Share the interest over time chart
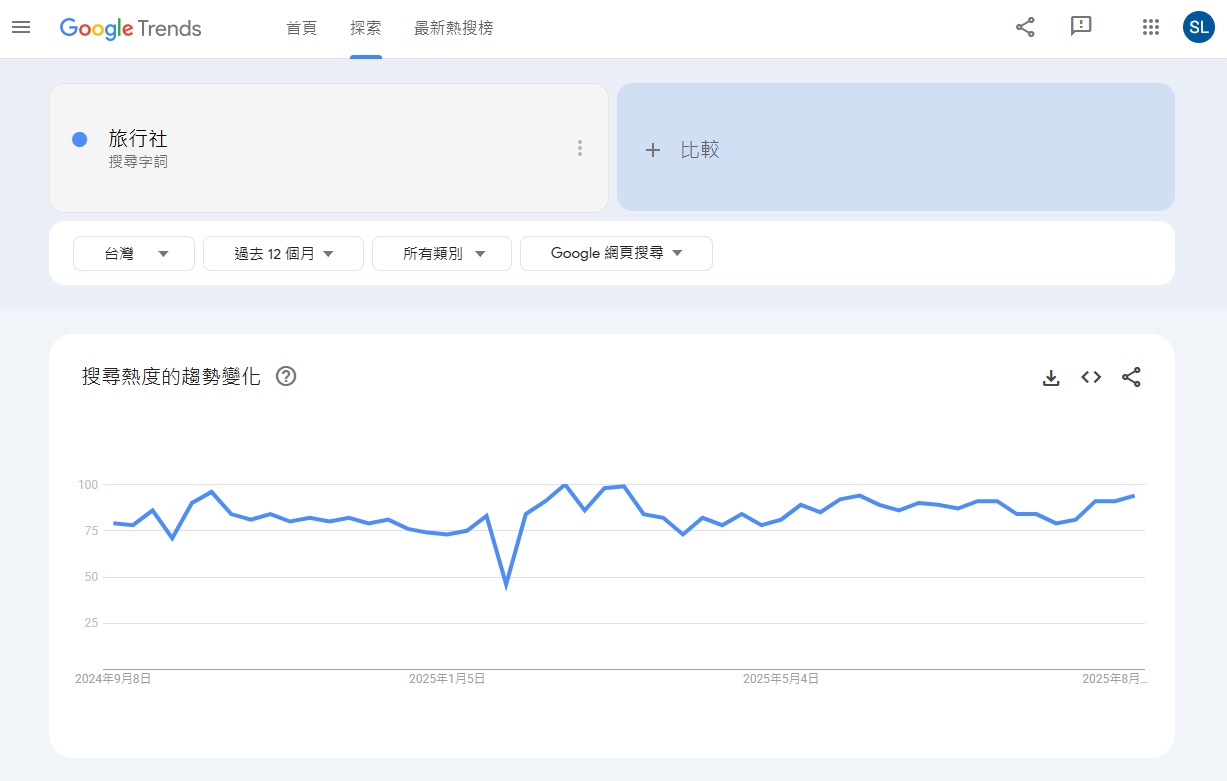This screenshot has width=1227, height=781. pyautogui.click(x=1131, y=377)
